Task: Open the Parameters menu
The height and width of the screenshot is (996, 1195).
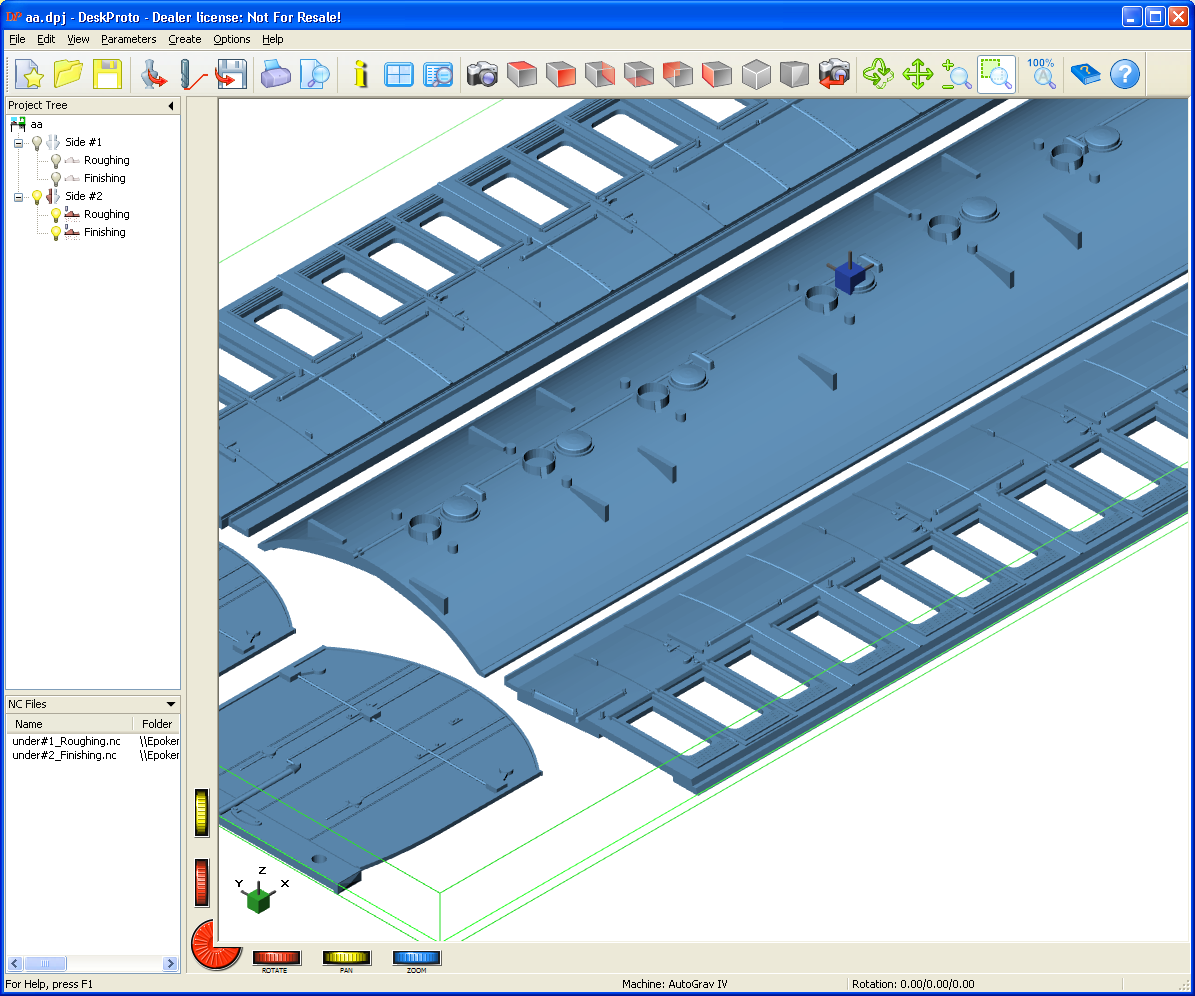Action: tap(128, 39)
